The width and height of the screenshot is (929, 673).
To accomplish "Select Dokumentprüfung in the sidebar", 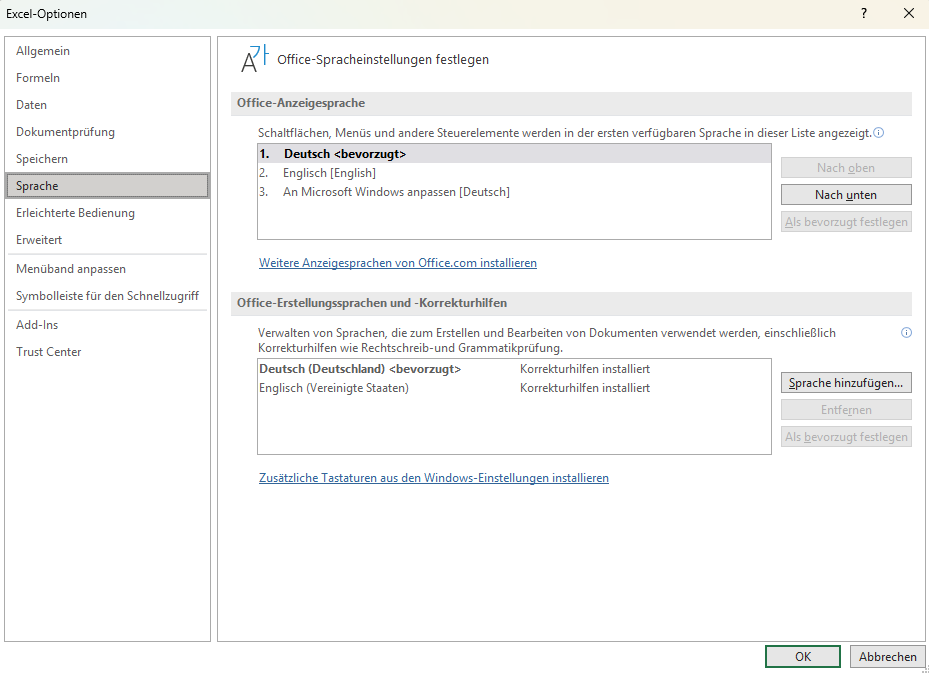I will pos(65,132).
